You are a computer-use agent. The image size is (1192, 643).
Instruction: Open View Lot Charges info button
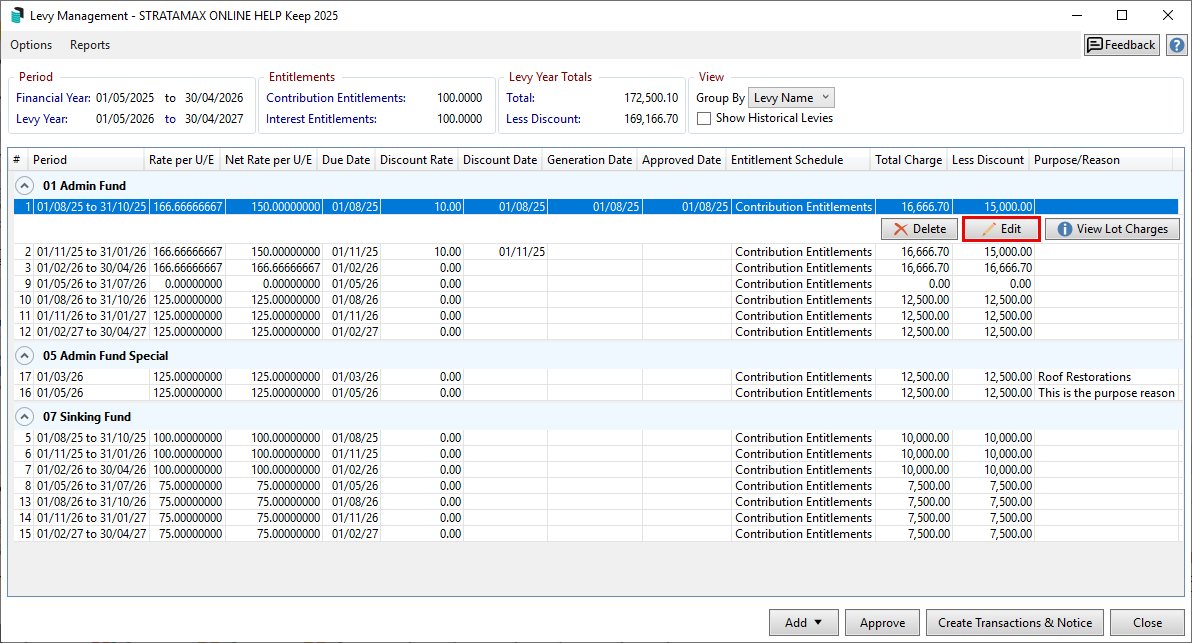coord(1112,229)
